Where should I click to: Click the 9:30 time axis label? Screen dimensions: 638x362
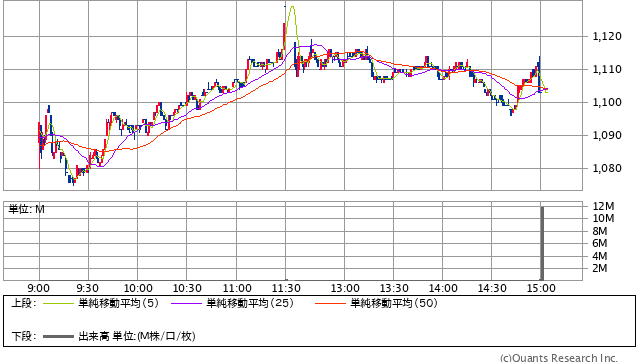(87, 288)
